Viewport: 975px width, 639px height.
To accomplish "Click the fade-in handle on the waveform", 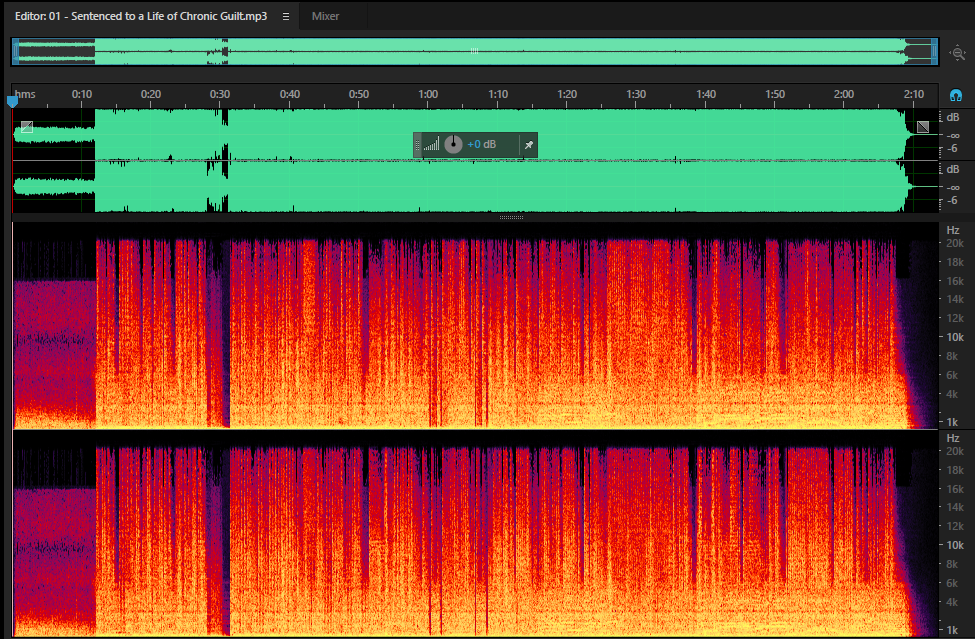I will click(27, 127).
